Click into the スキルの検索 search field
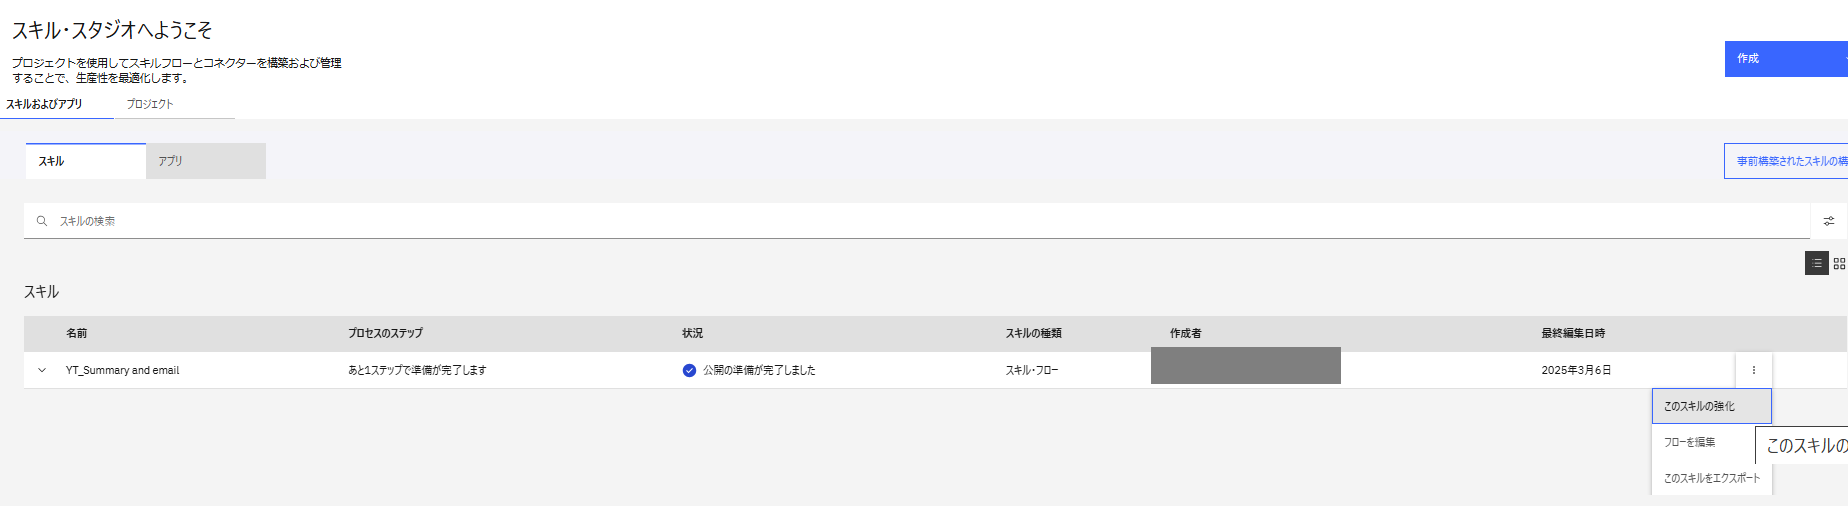The width and height of the screenshot is (1848, 506). 900,221
